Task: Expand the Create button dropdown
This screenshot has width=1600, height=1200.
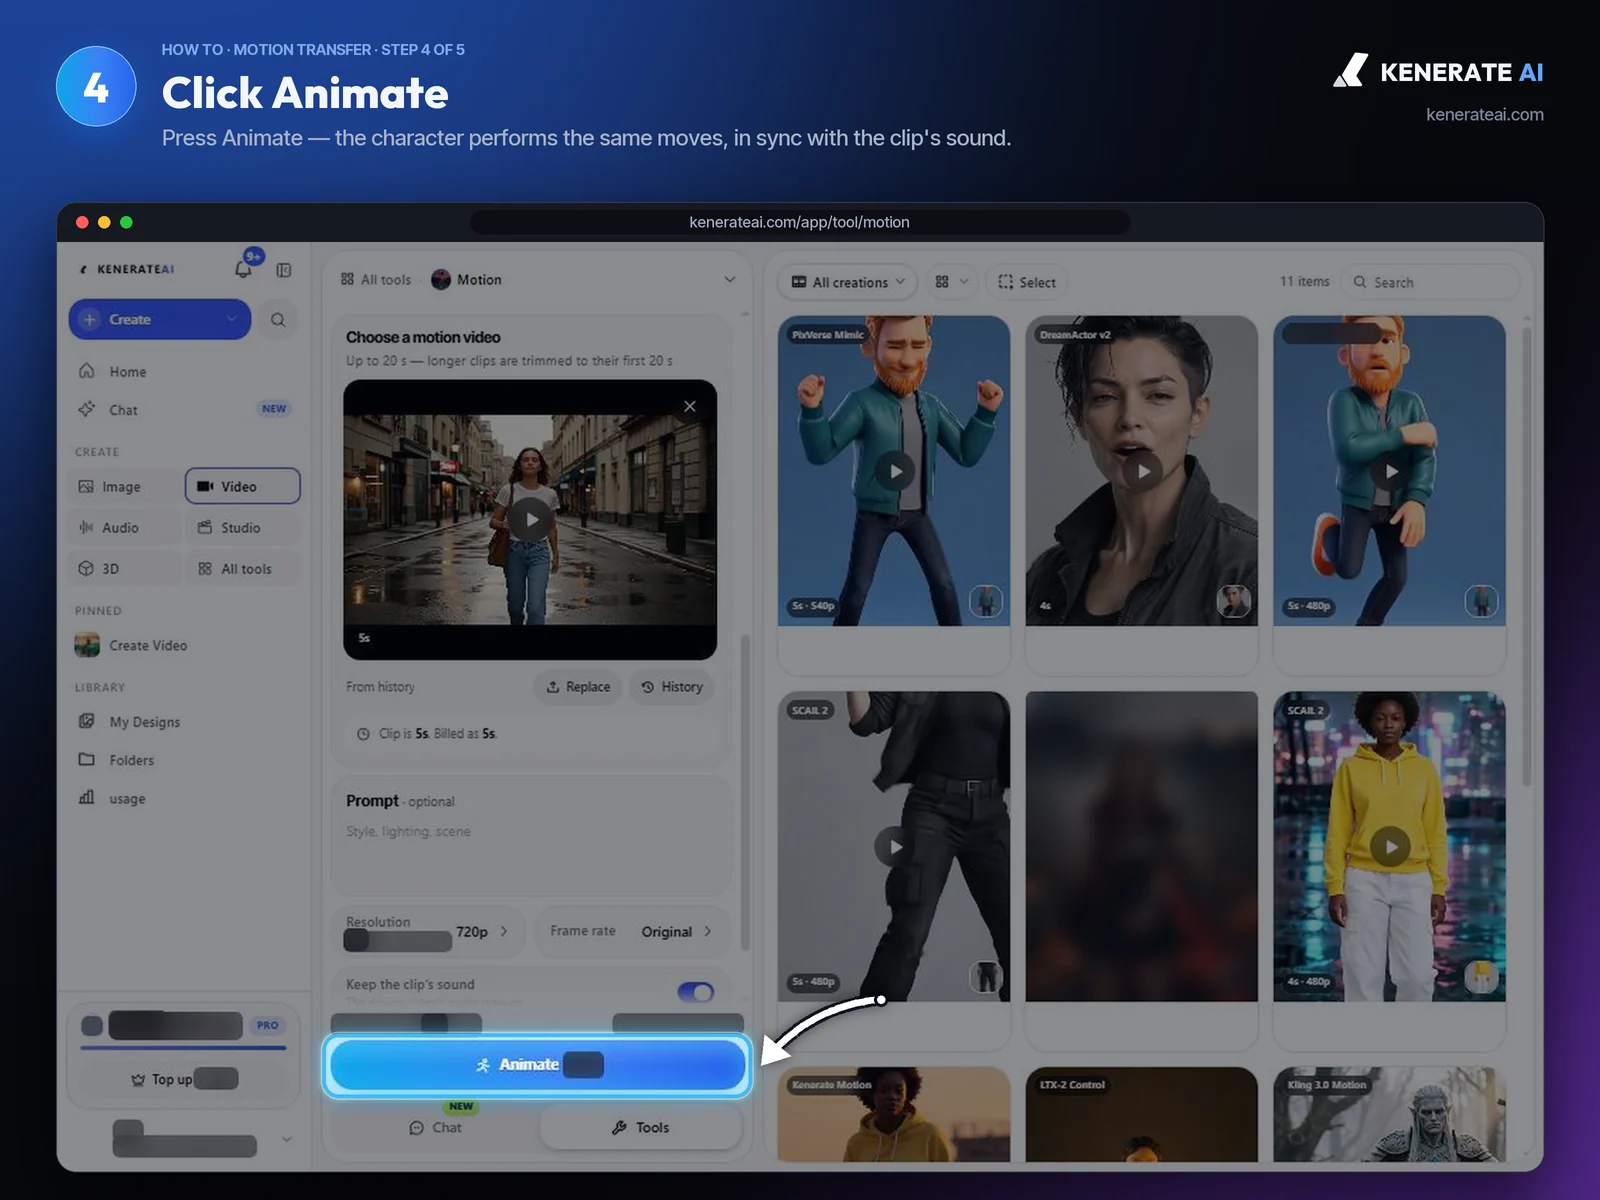Action: 232,320
